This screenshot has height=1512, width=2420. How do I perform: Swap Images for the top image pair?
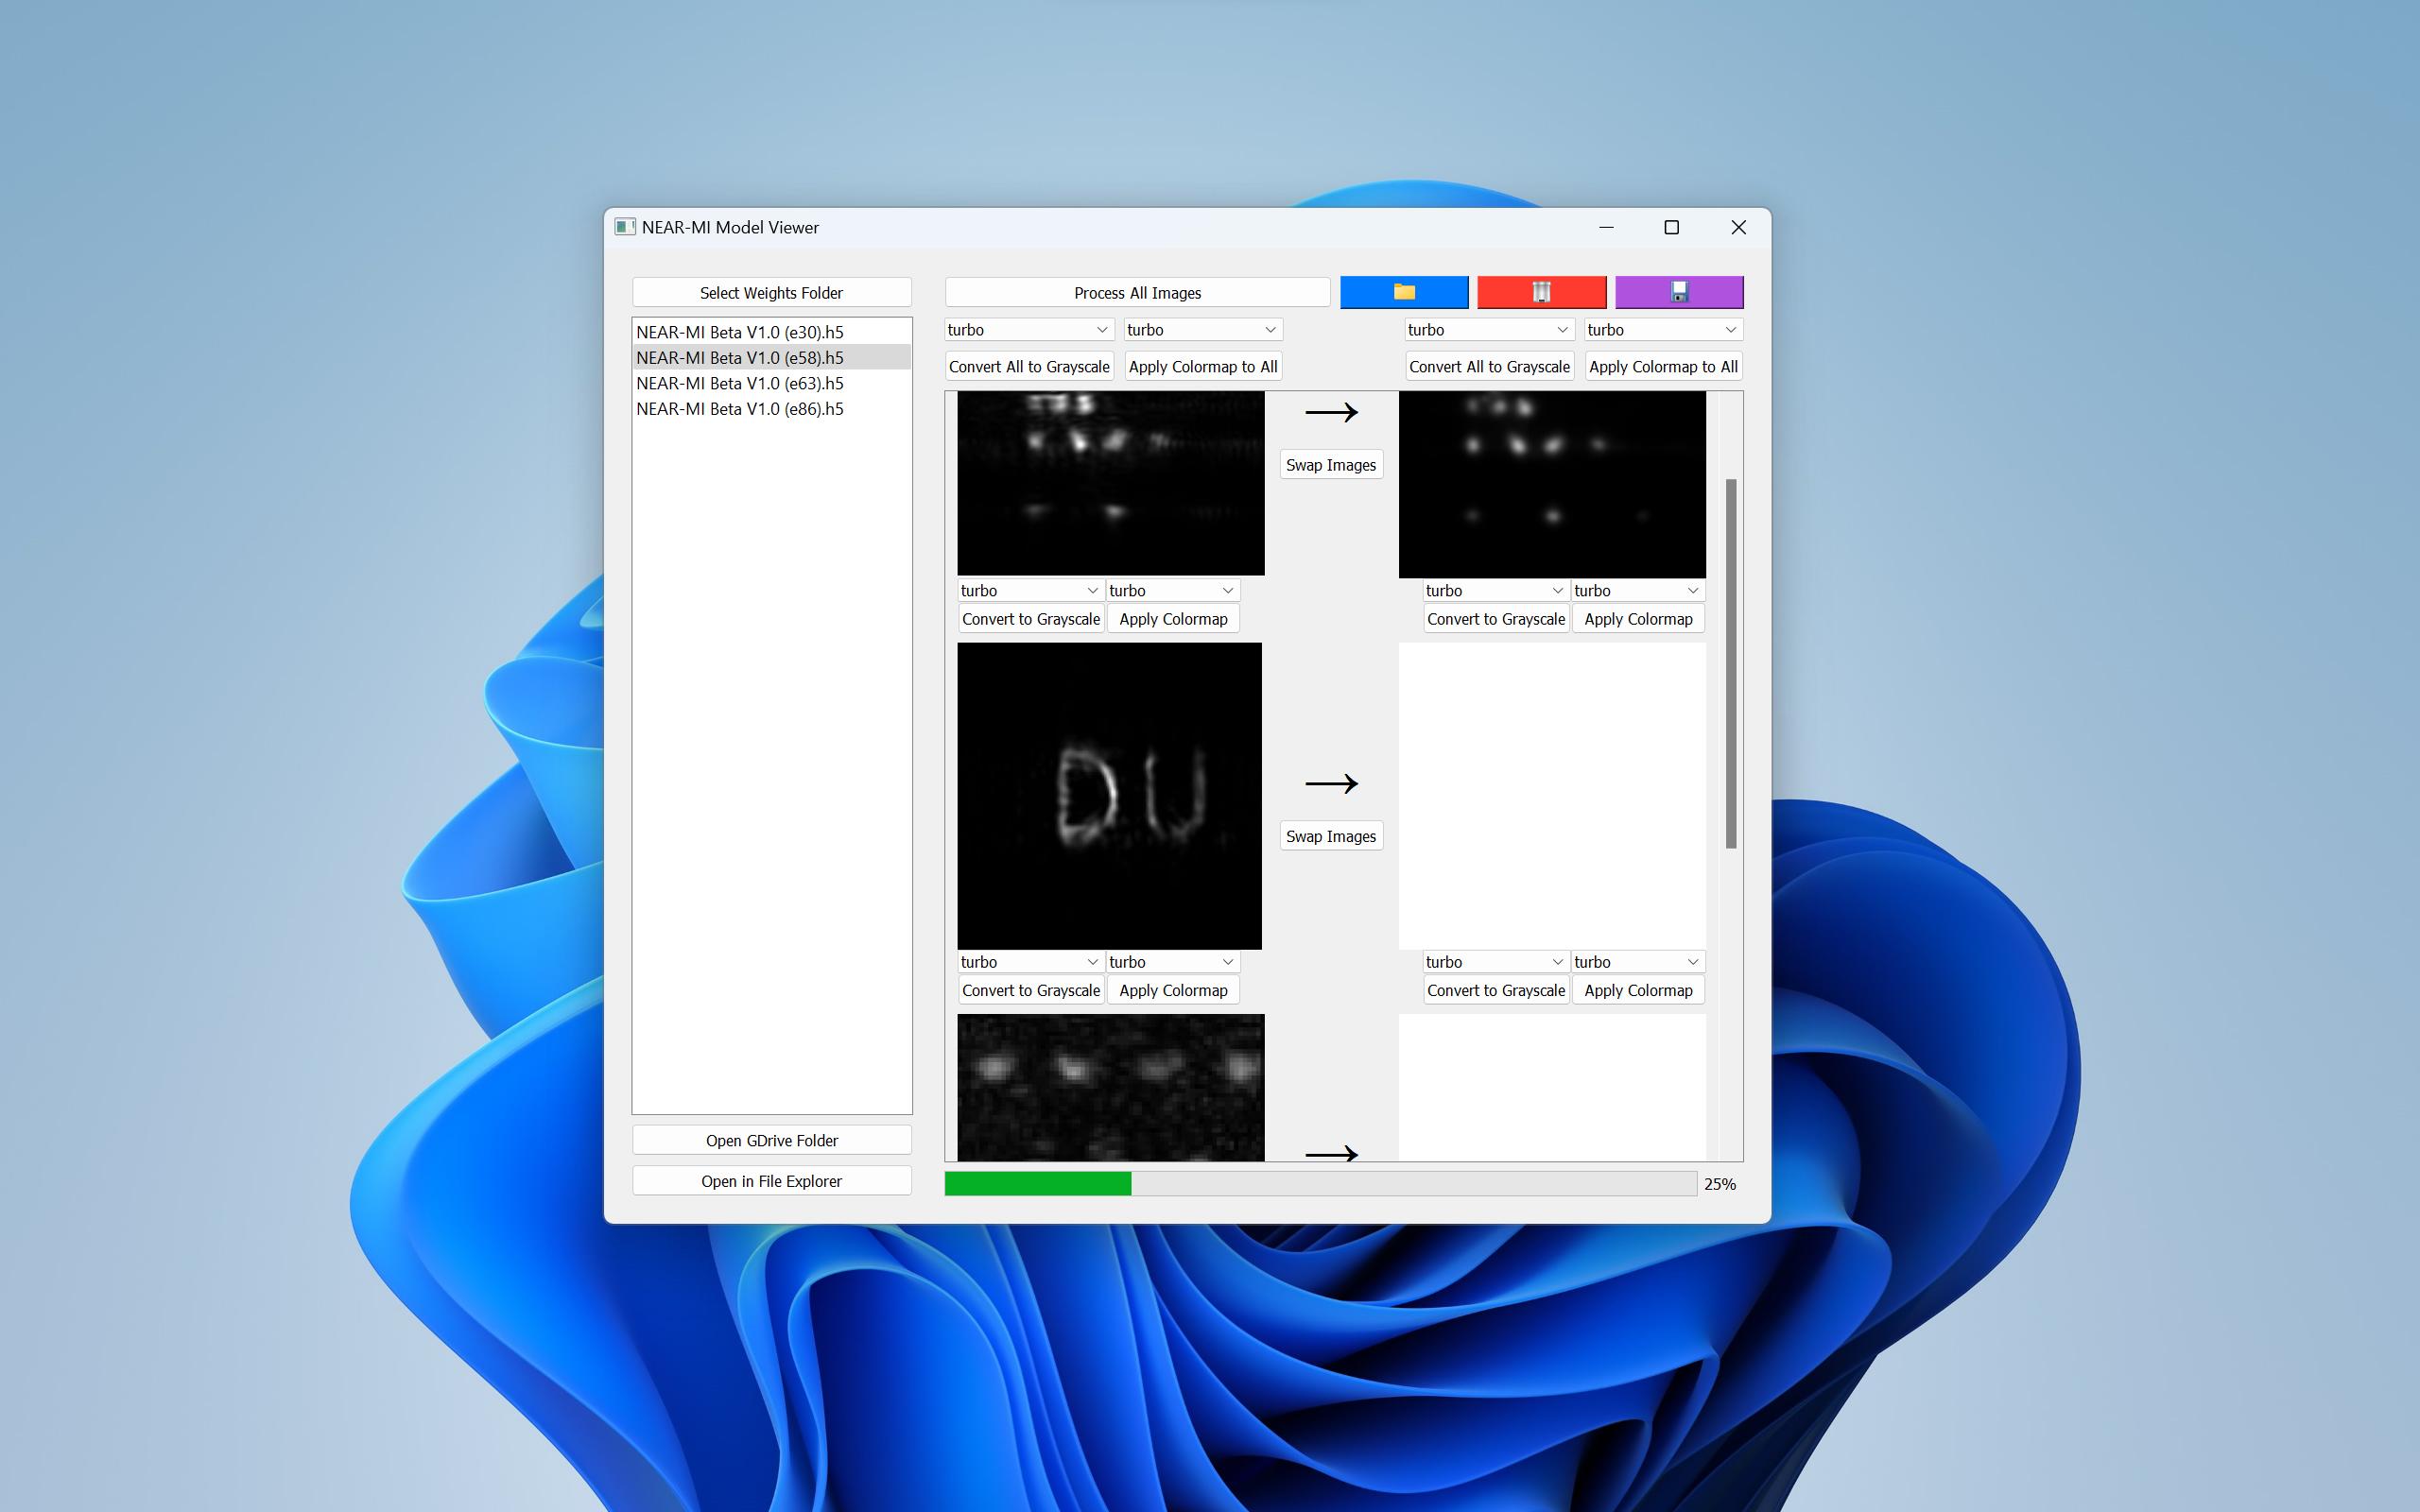pyautogui.click(x=1331, y=464)
